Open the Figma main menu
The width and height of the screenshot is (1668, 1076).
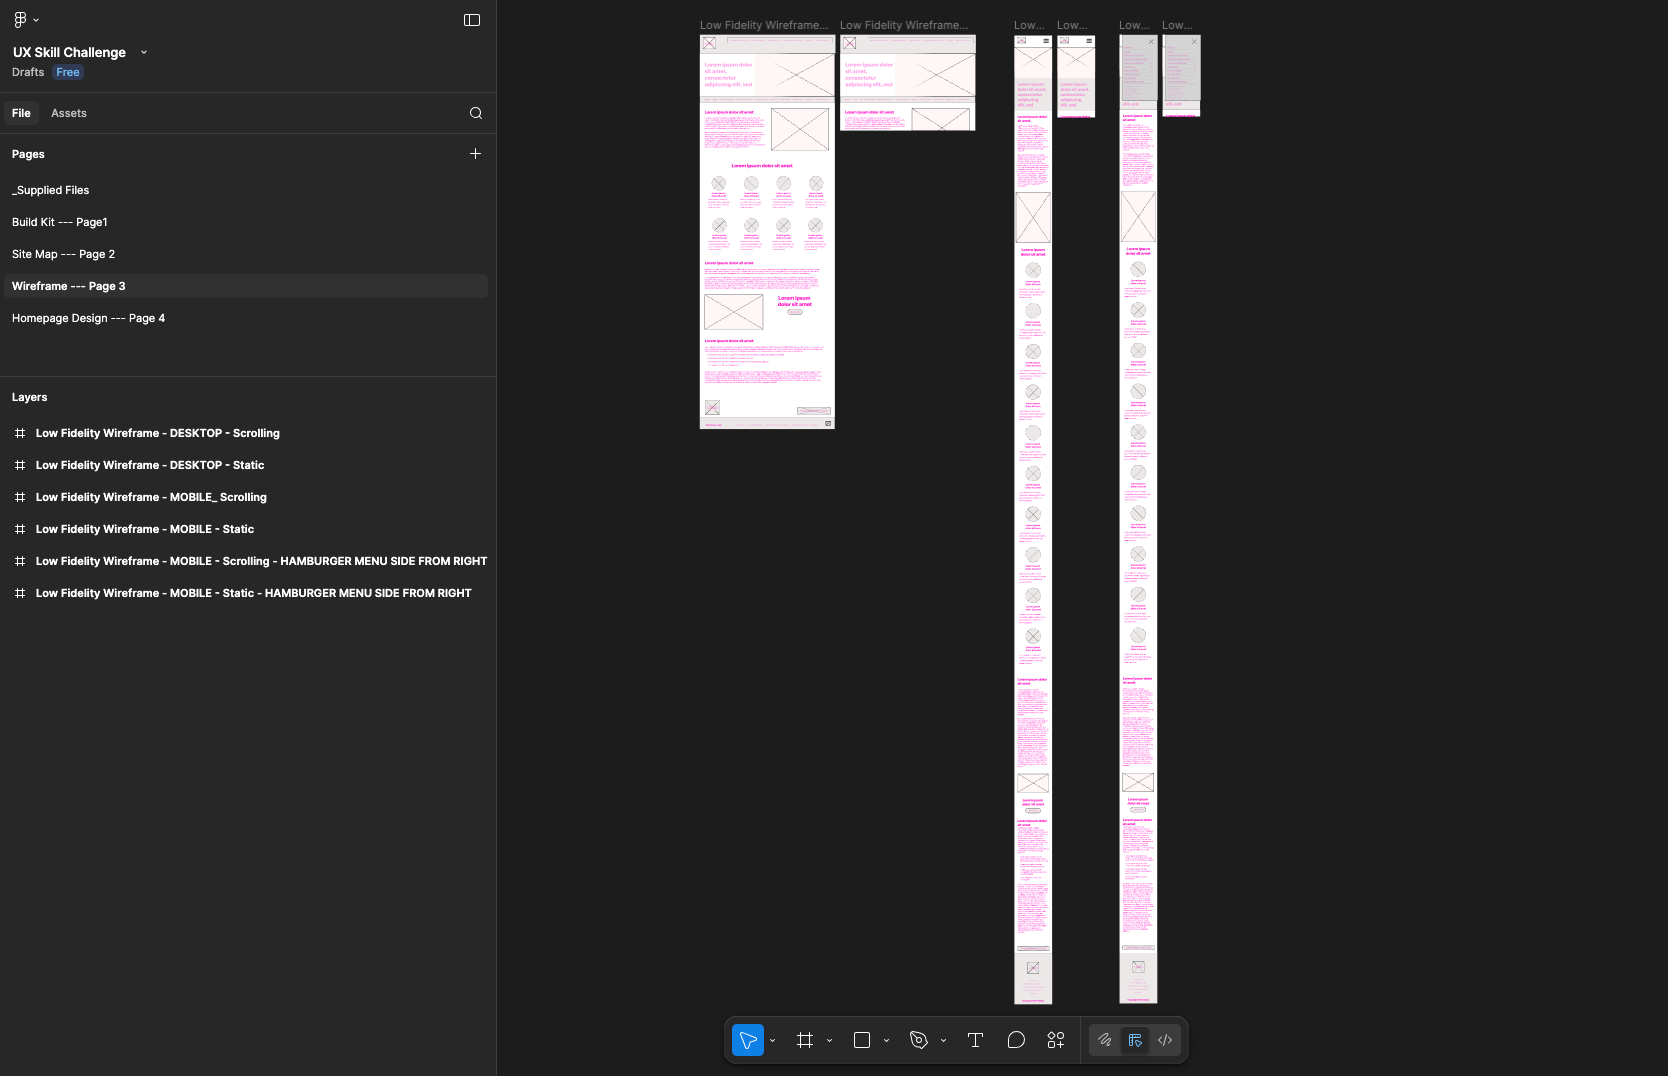pos(21,19)
